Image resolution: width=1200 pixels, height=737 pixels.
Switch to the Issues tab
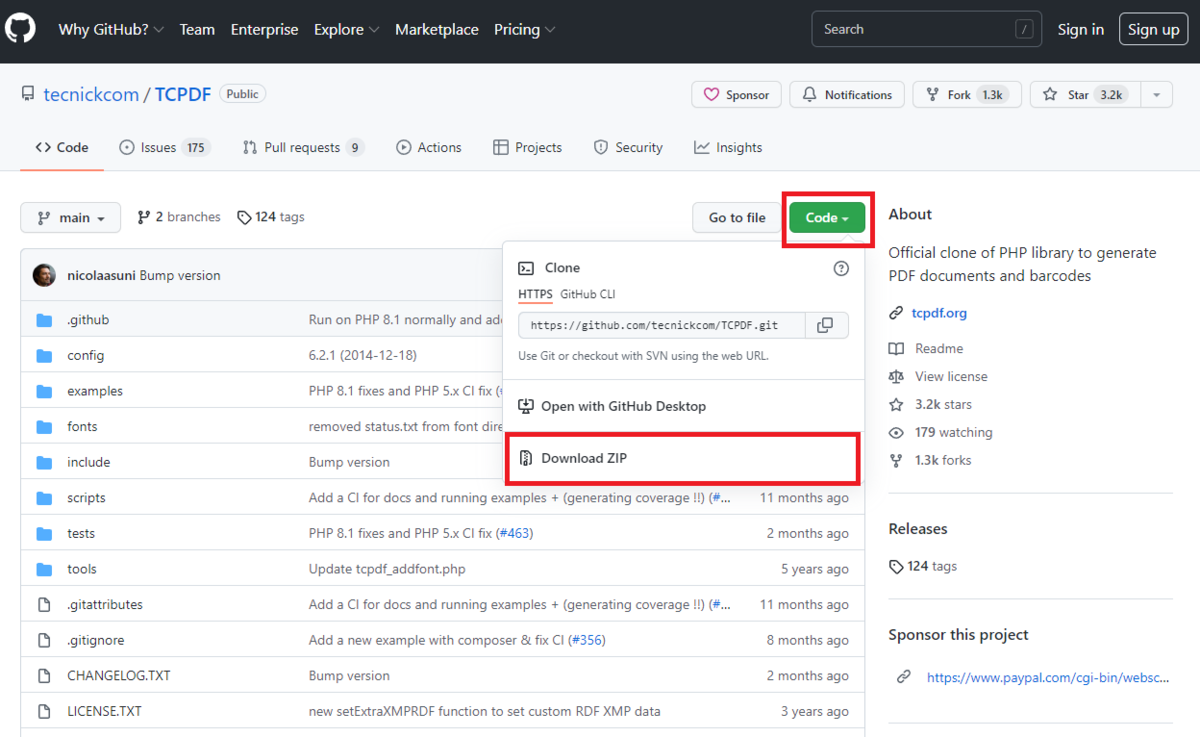click(163, 148)
